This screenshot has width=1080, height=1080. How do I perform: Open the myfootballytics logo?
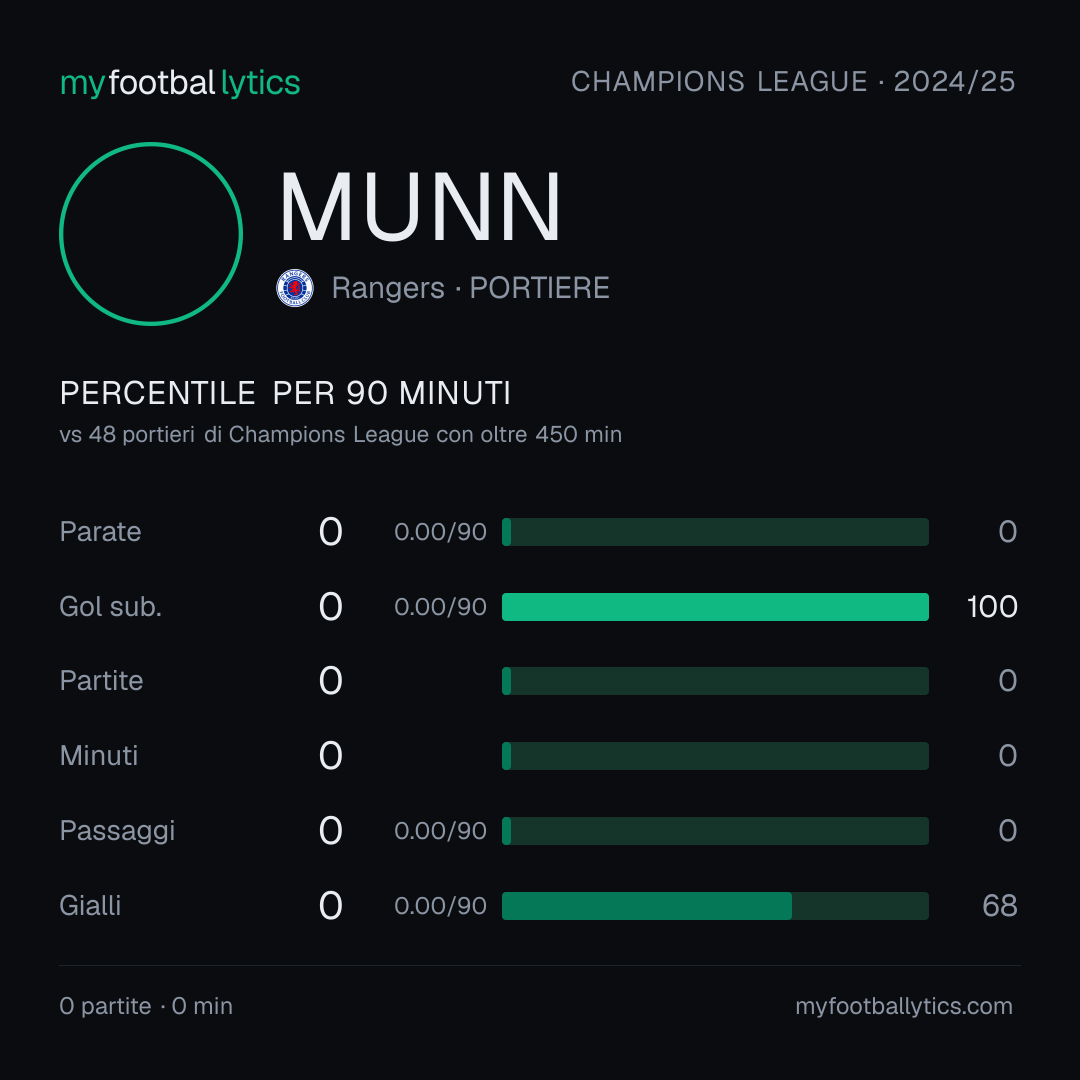(180, 83)
